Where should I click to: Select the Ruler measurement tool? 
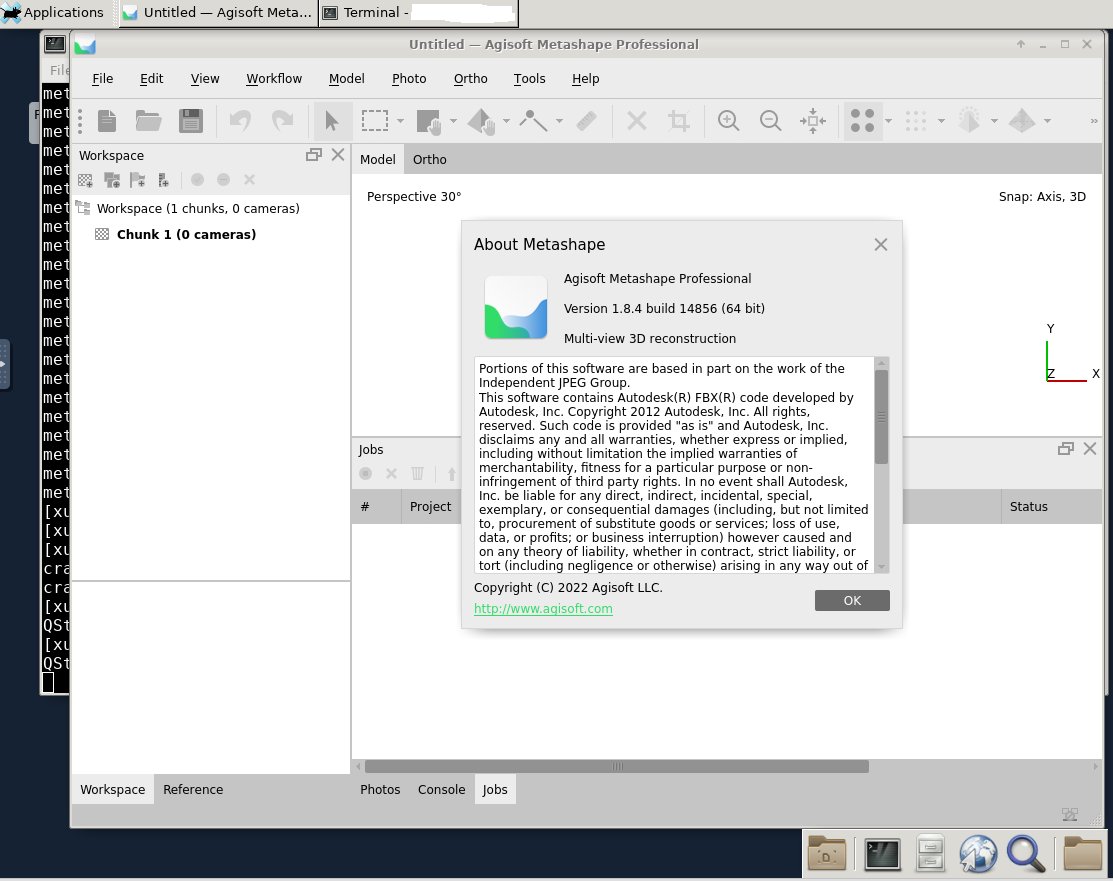[586, 121]
